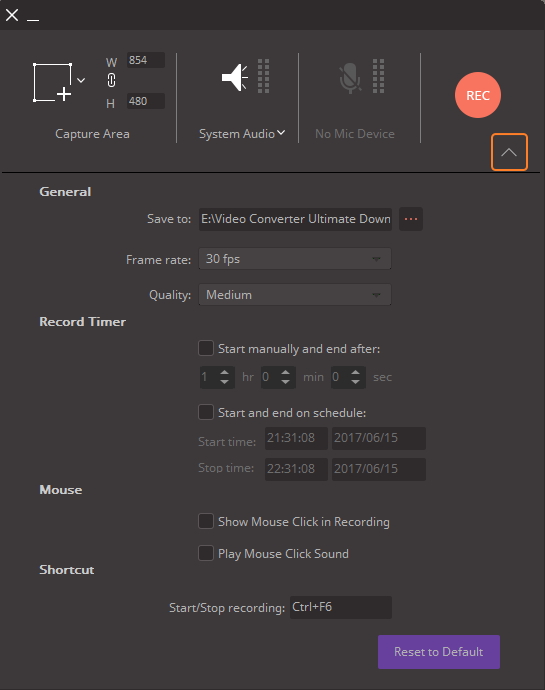Screen dimensions: 545x690
Task: Check Play Mouse Click Sound option
Action: (x=206, y=553)
